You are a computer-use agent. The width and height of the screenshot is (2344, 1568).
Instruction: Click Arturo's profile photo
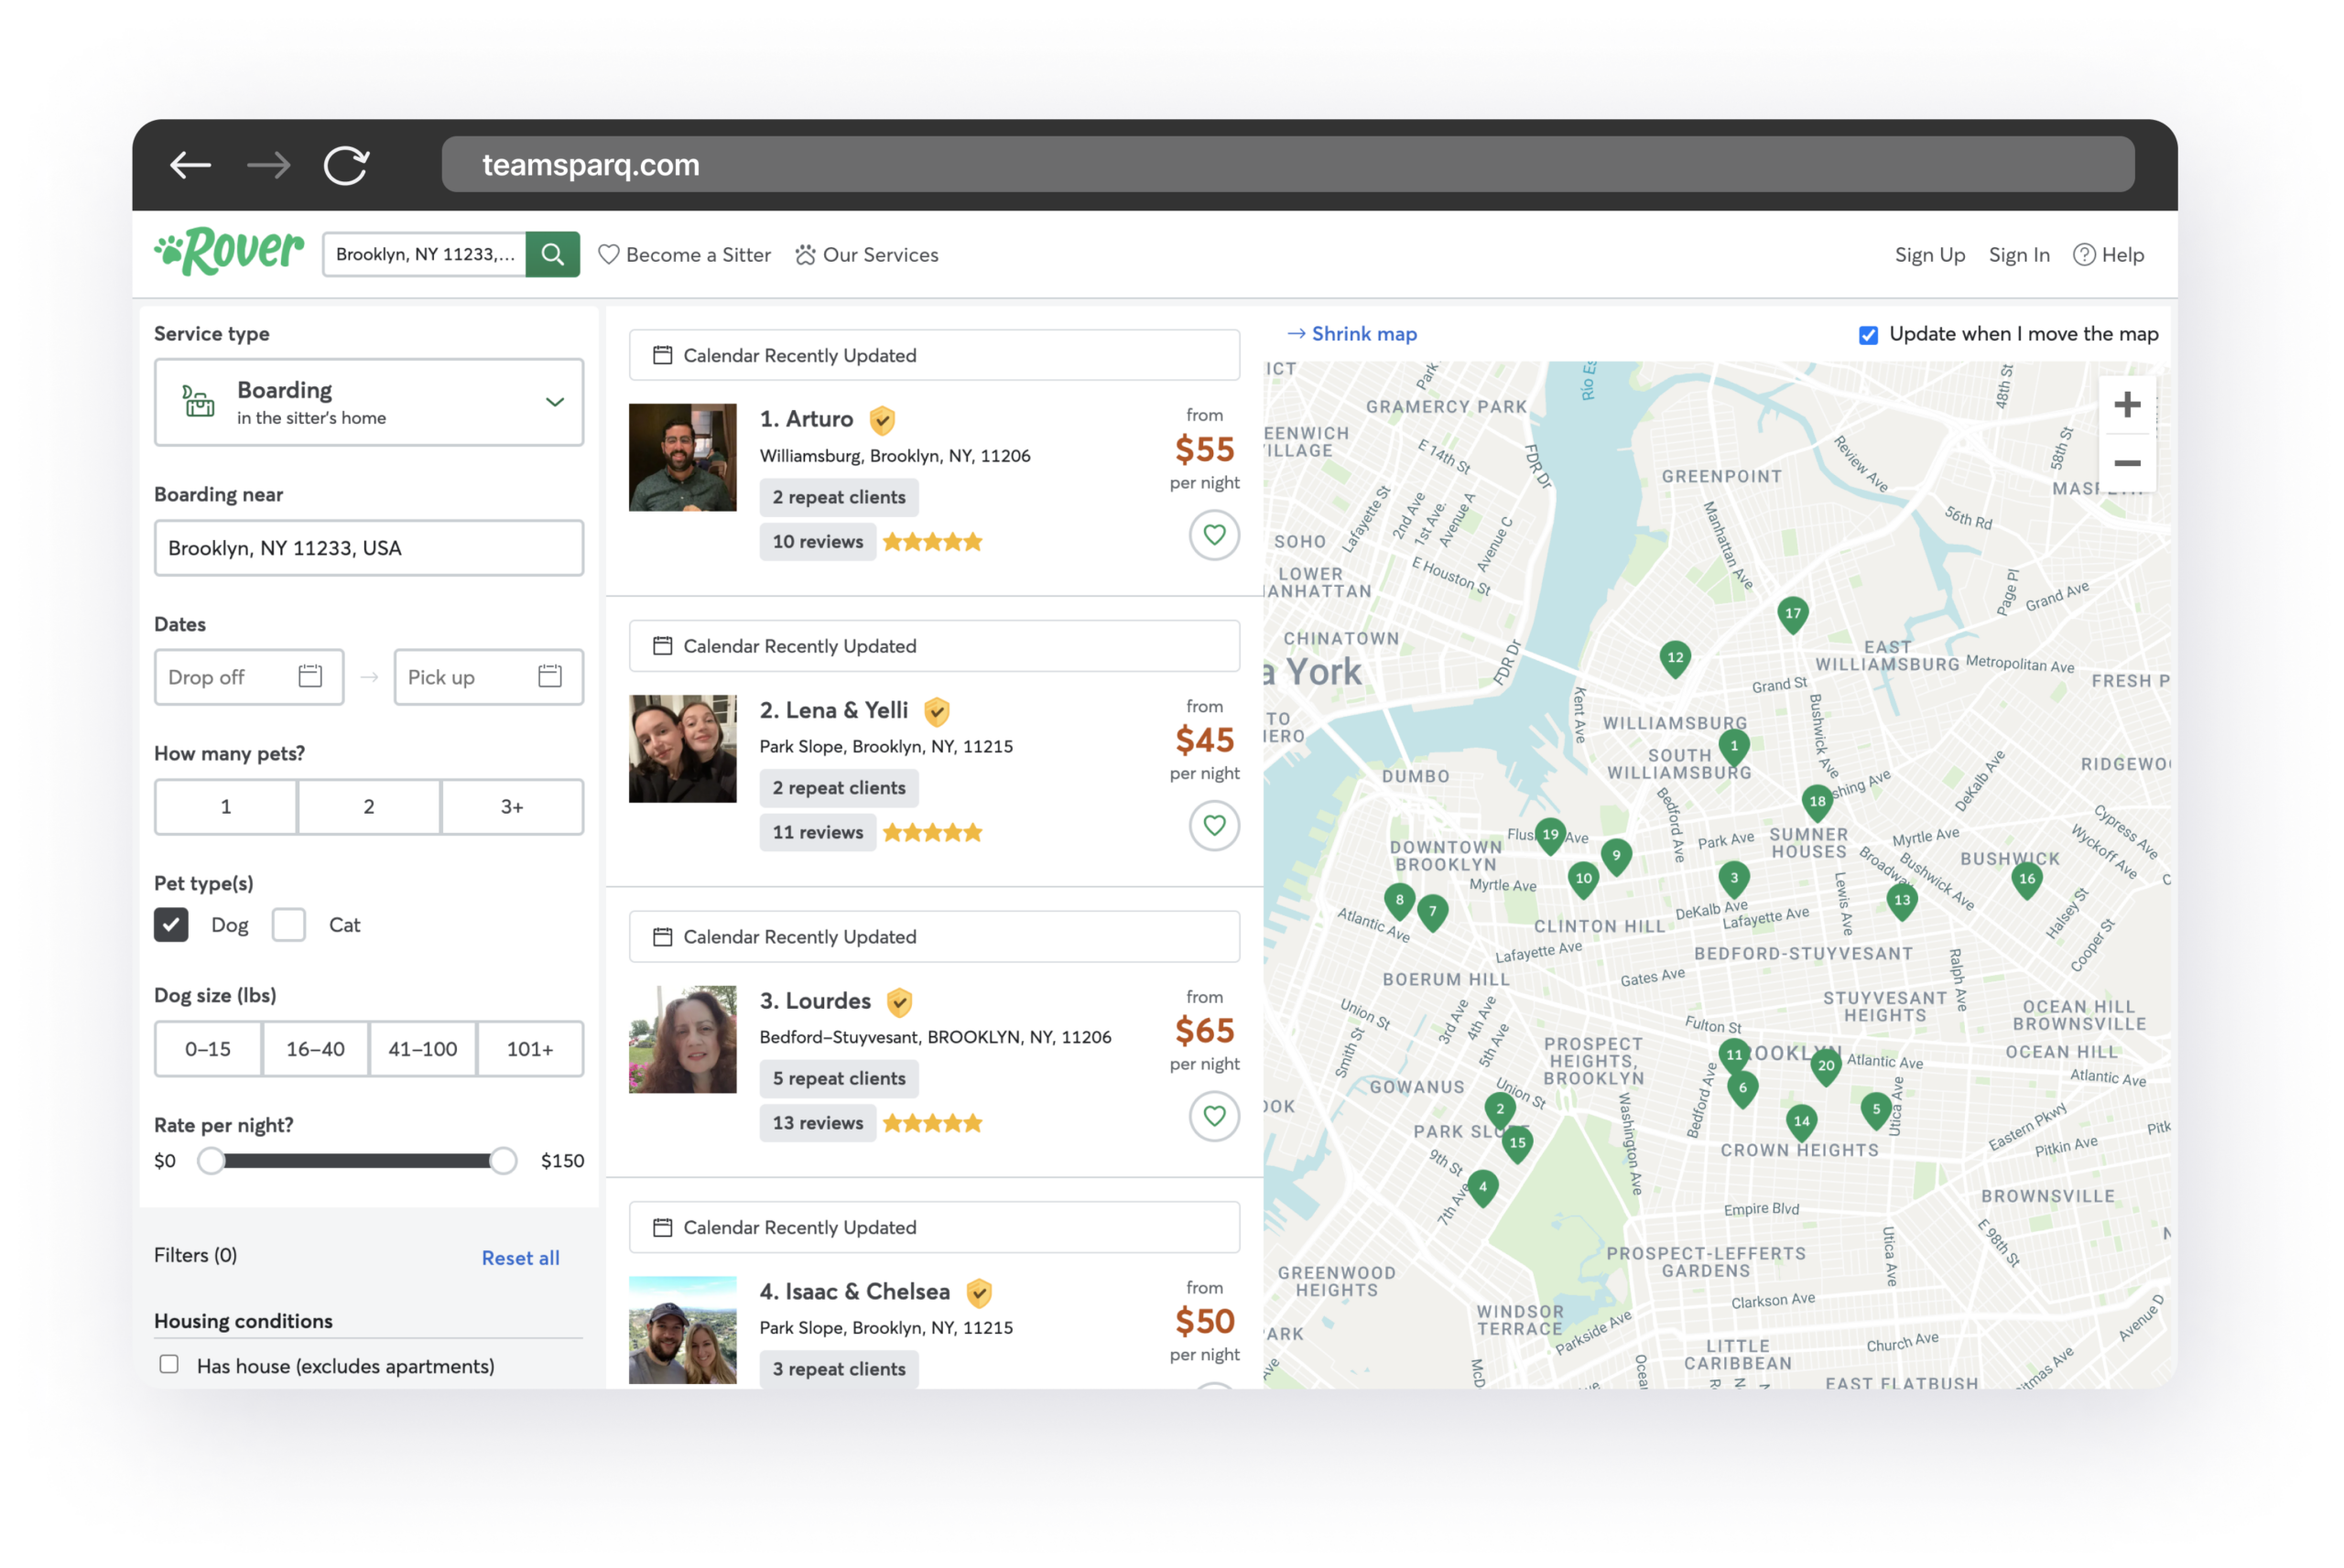[682, 457]
